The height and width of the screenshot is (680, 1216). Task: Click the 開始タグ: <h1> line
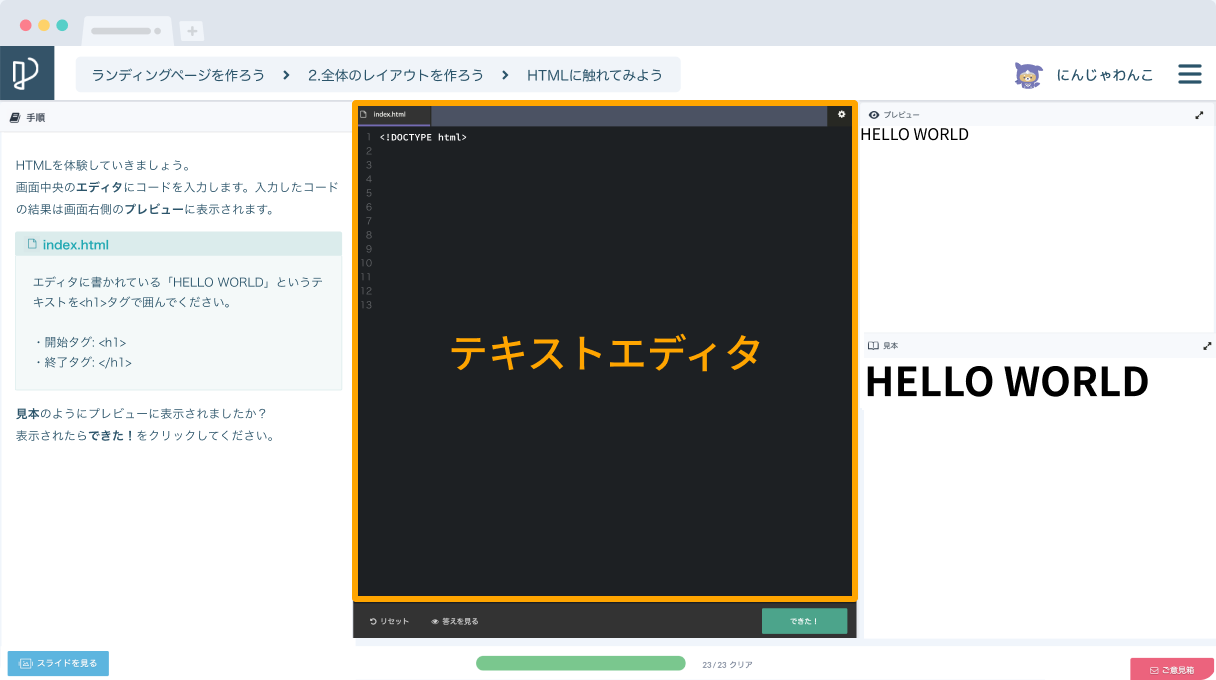click(80, 343)
